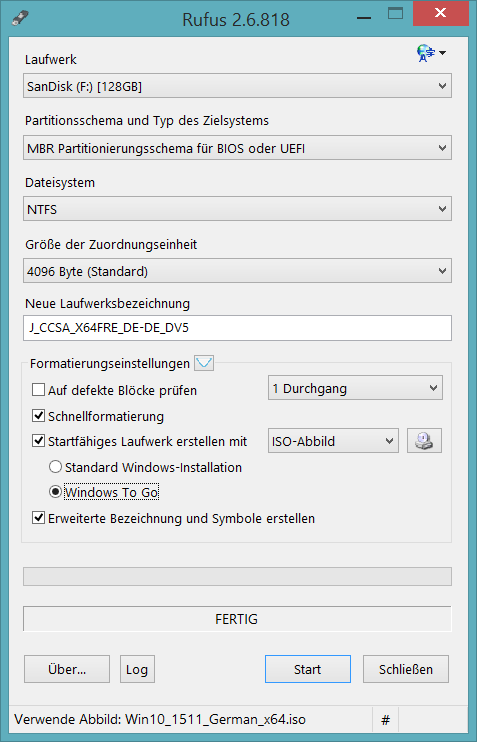Image resolution: width=477 pixels, height=742 pixels.
Task: Enable Auf defekte Blöcke prüfen checkbox
Action: click(x=38, y=390)
